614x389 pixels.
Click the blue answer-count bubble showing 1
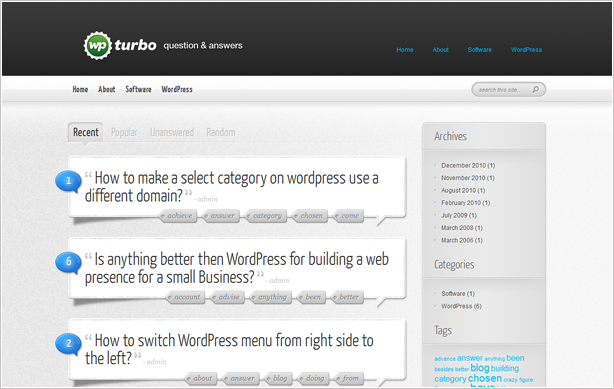click(68, 181)
